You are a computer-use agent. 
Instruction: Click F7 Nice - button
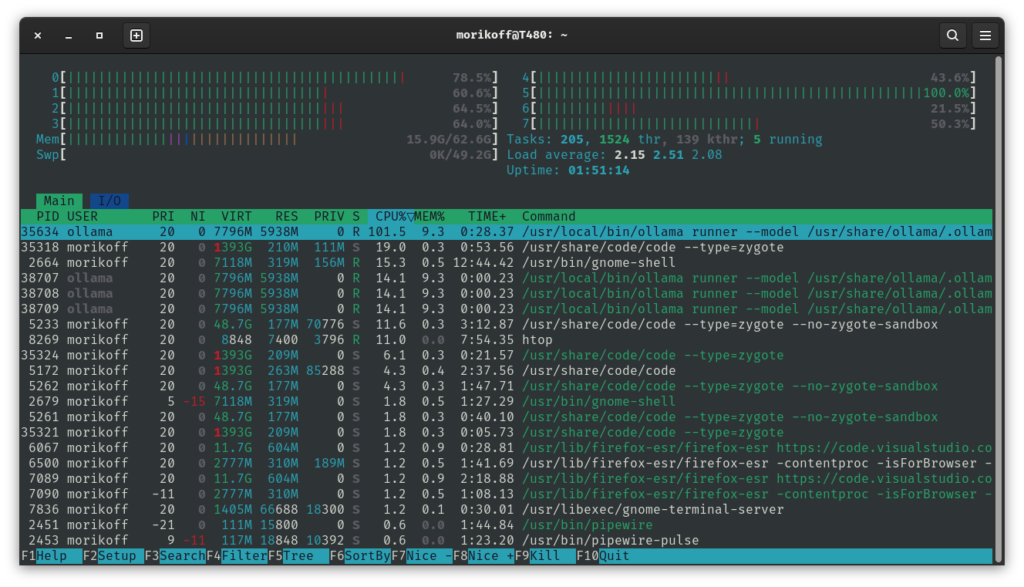click(x=422, y=556)
